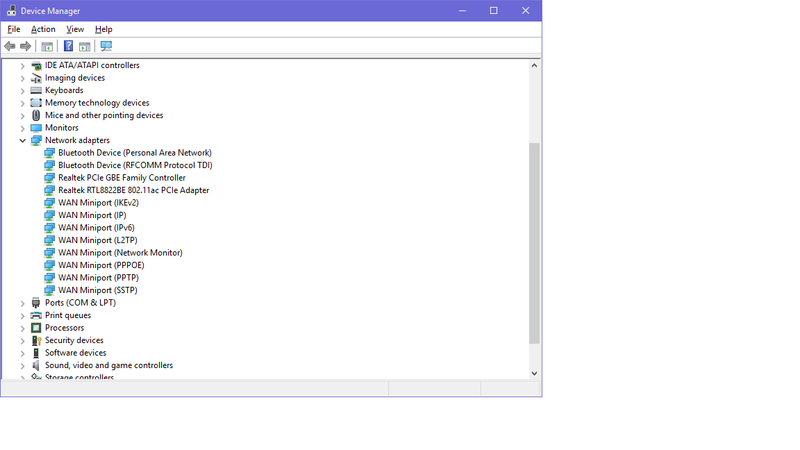The width and height of the screenshot is (800, 450).
Task: Select WAN Miniport (PPPOE) entry
Action: click(x=101, y=265)
